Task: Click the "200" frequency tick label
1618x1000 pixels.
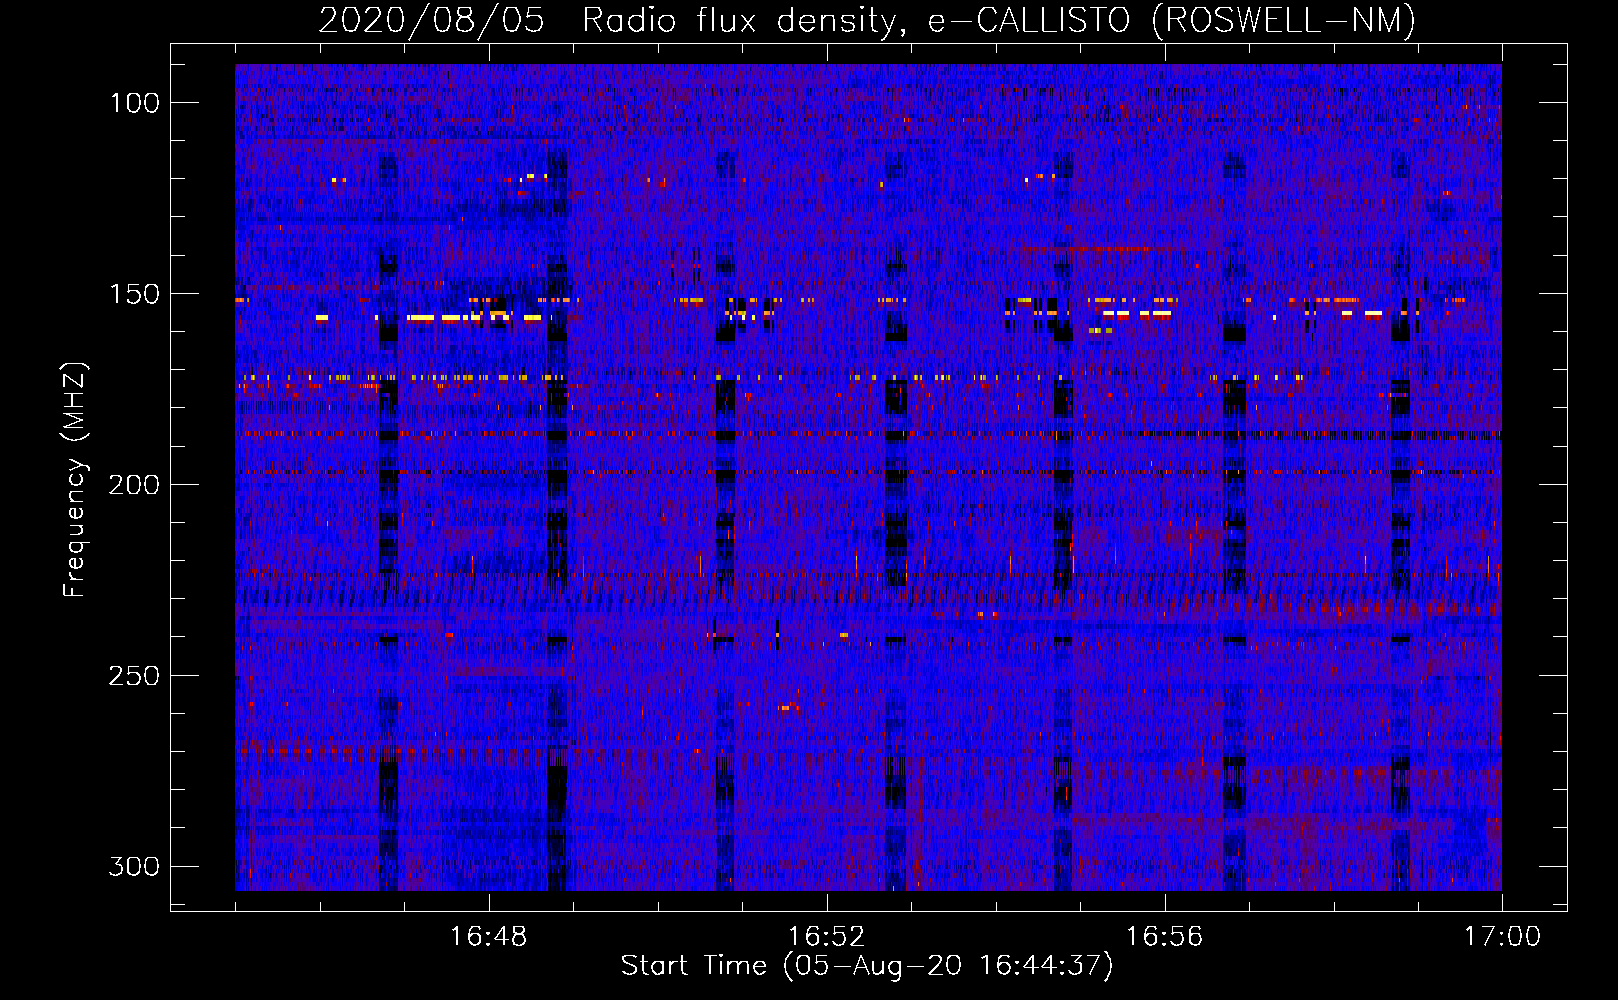Action: 134,485
